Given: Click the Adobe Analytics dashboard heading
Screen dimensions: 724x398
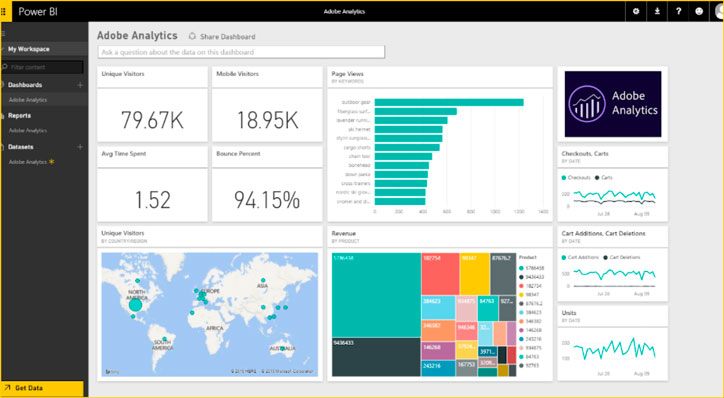Looking at the screenshot, I should pyautogui.click(x=137, y=36).
